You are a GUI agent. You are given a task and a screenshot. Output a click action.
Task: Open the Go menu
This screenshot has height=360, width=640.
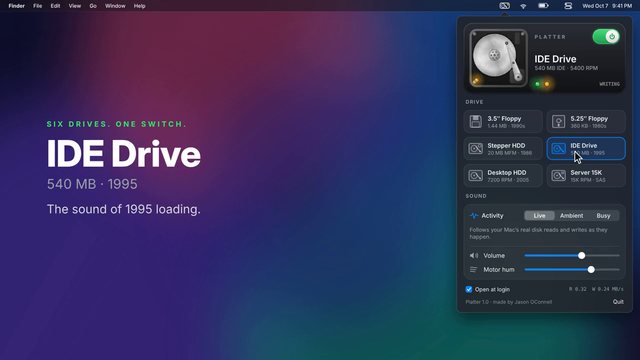pos(93,6)
